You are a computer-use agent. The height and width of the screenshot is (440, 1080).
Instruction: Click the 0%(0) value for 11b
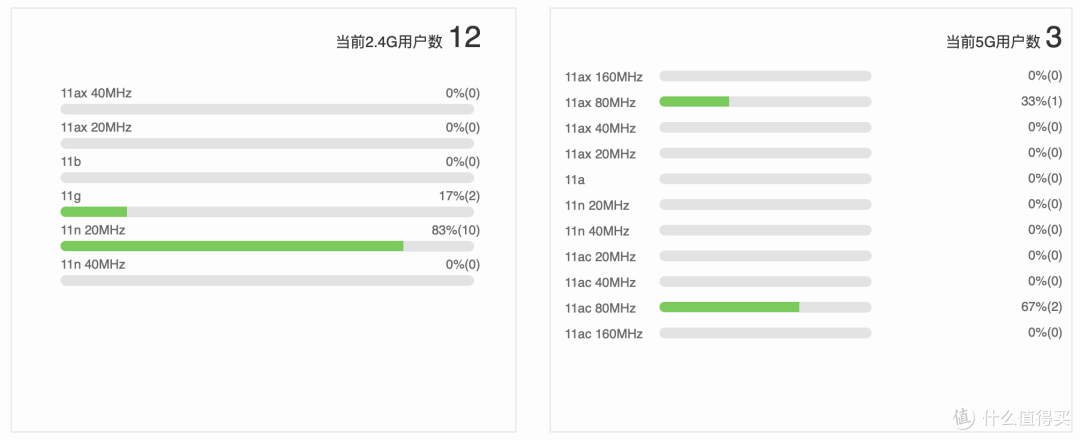(x=462, y=162)
